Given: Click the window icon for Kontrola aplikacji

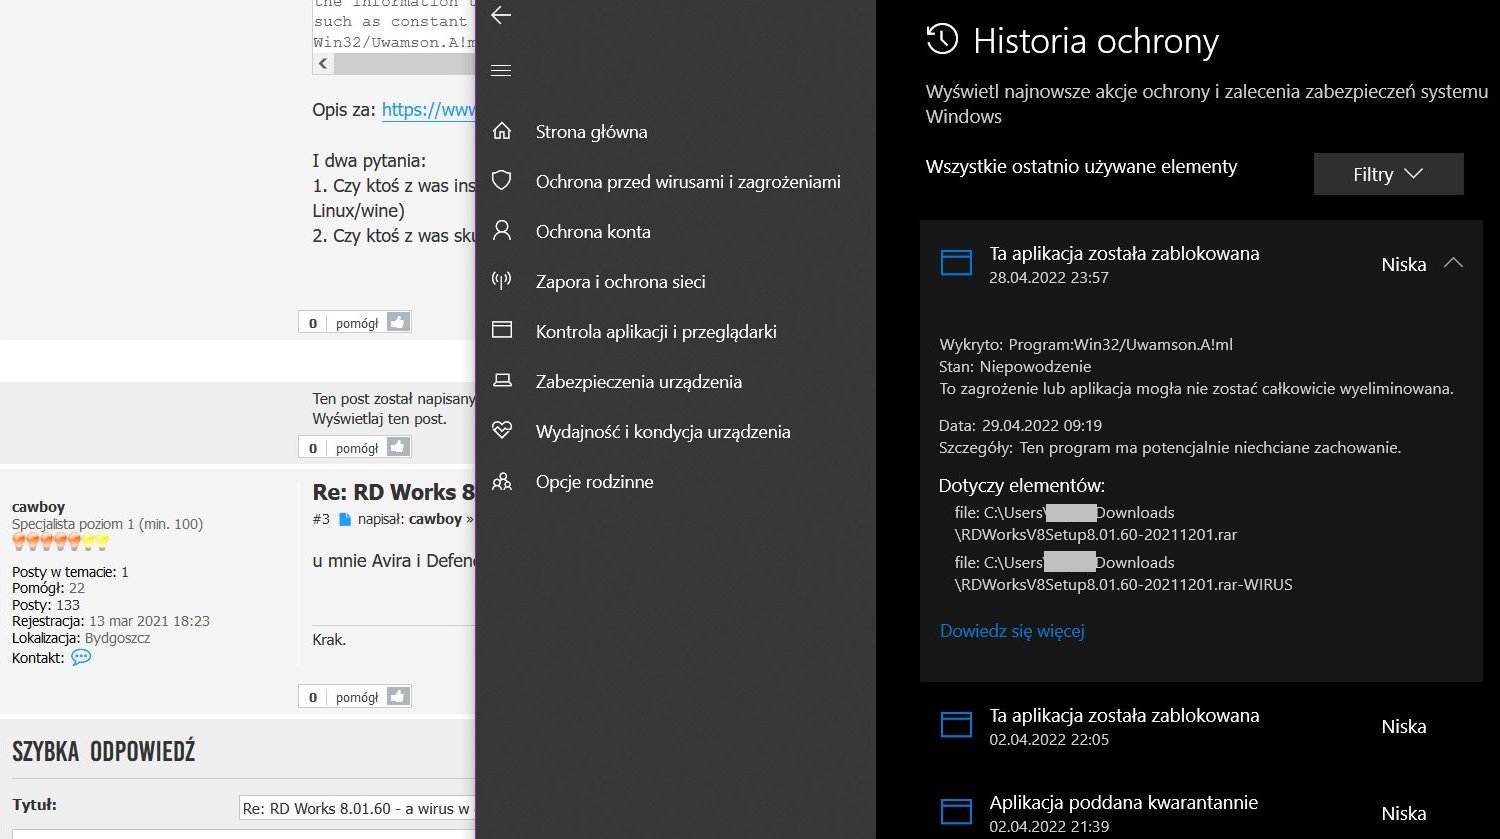Looking at the screenshot, I should [x=502, y=331].
